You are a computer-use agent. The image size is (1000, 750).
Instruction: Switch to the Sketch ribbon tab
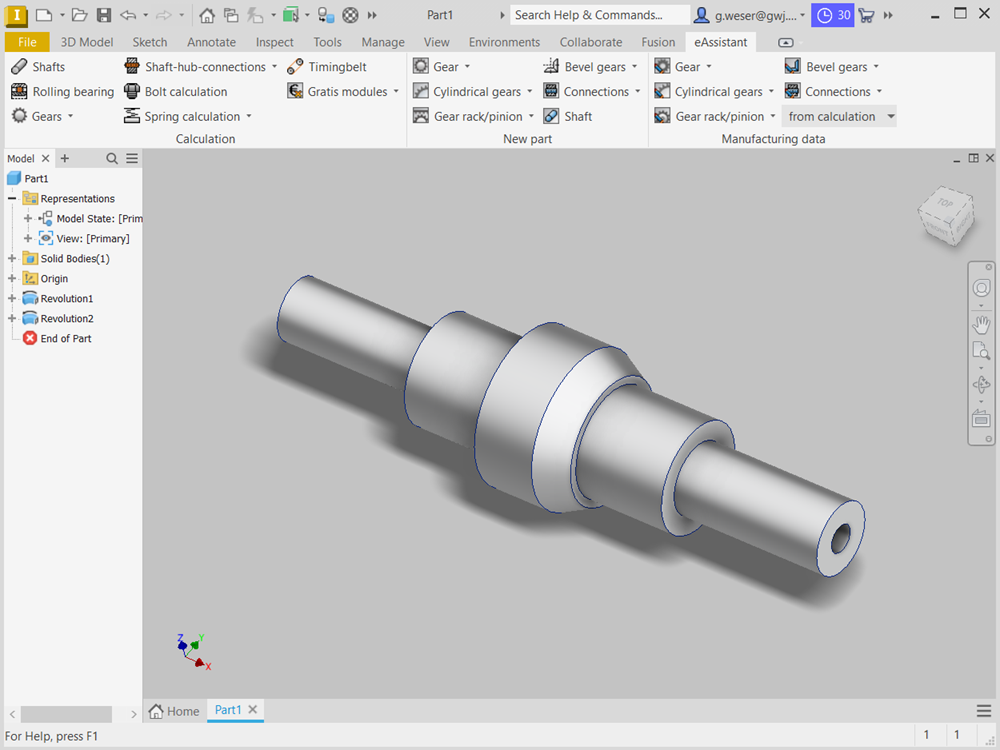150,42
